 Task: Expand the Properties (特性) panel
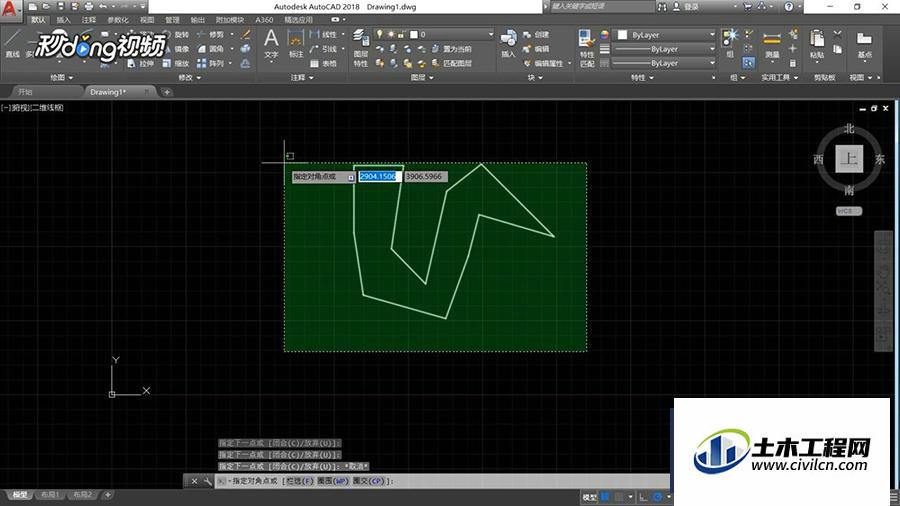tap(642, 77)
